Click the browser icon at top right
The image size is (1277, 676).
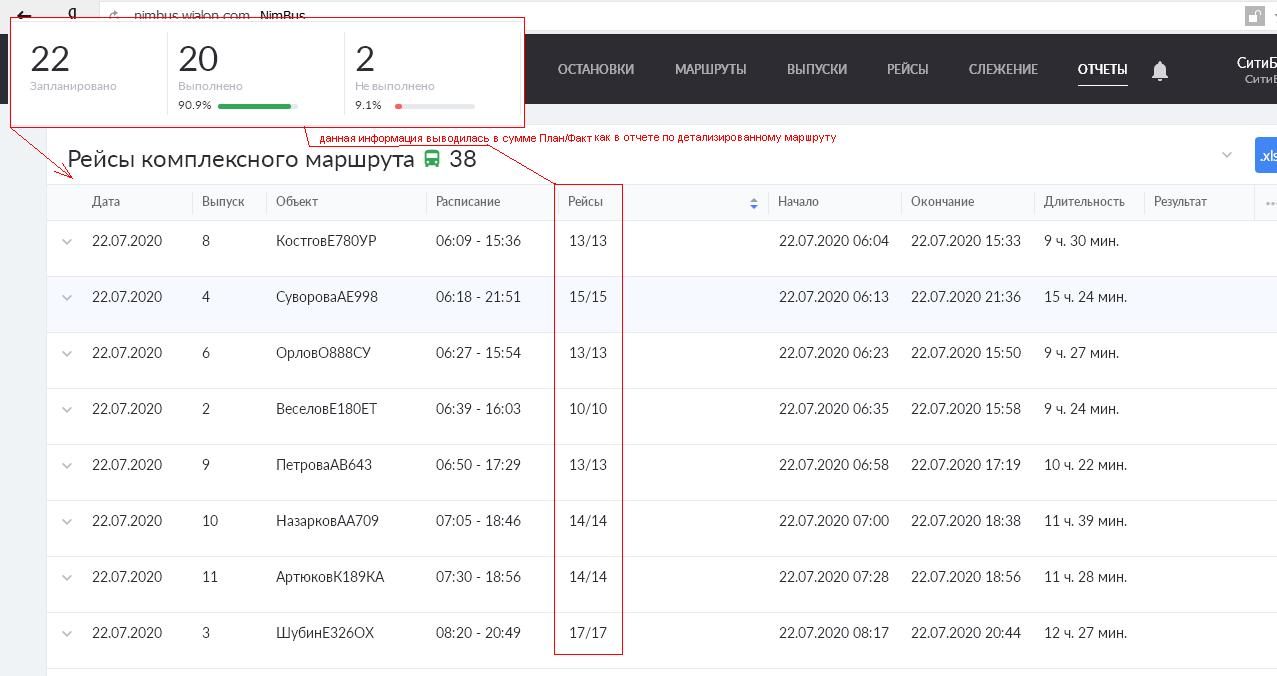tap(1254, 16)
